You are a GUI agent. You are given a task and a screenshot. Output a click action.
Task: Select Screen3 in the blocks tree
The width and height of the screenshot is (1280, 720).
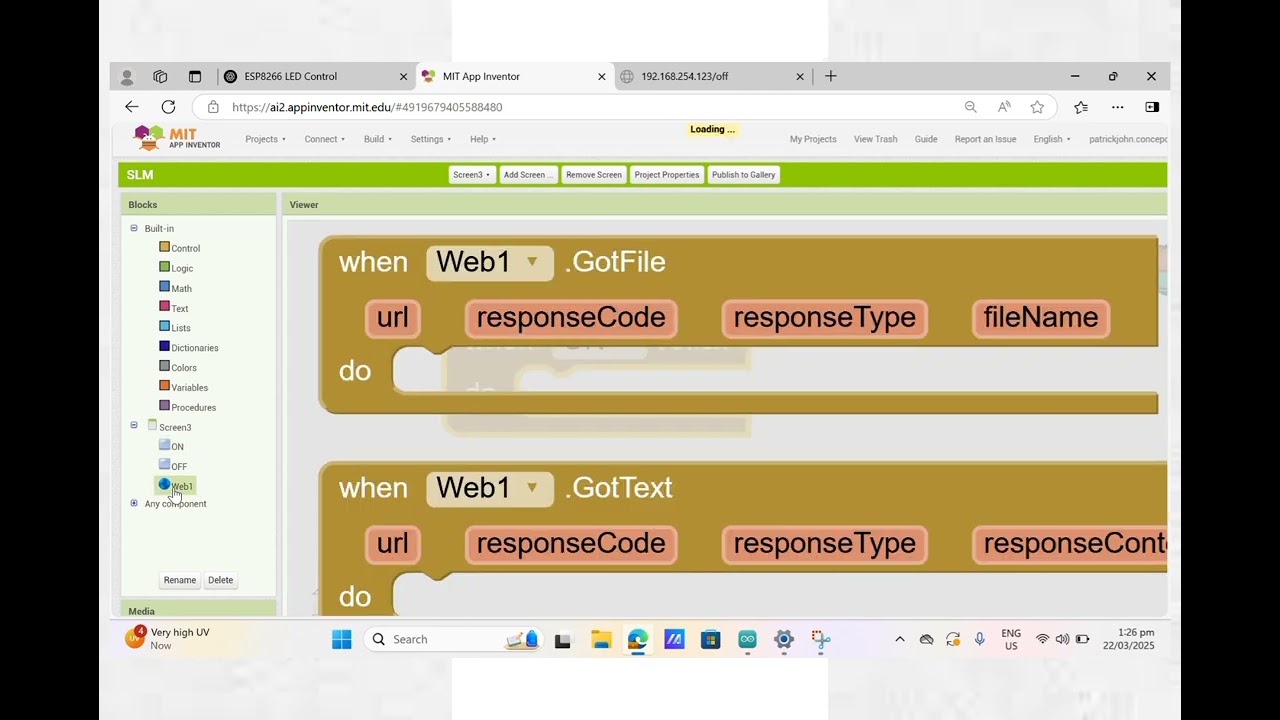(x=170, y=427)
